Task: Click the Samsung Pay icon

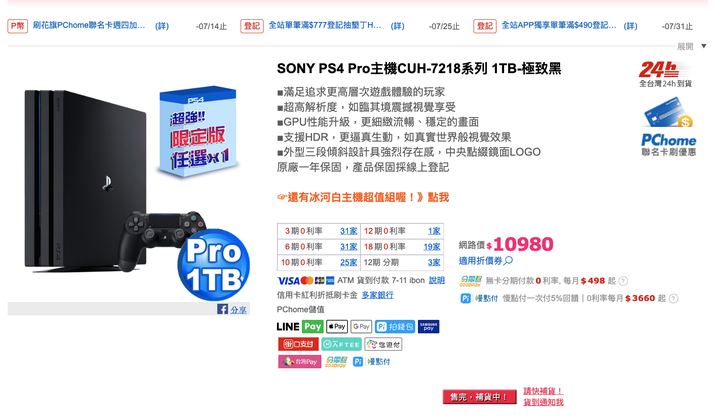Action: pos(428,327)
